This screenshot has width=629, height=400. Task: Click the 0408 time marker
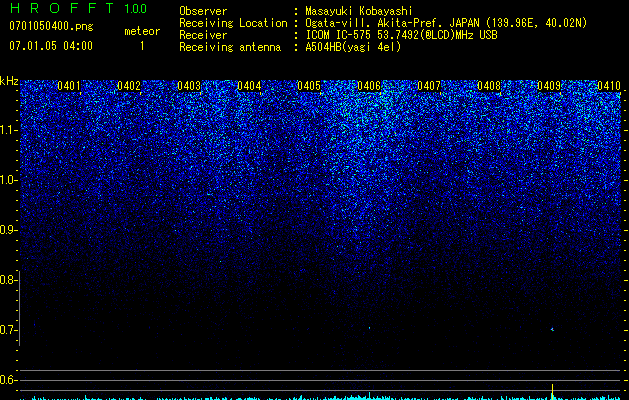pos(489,86)
